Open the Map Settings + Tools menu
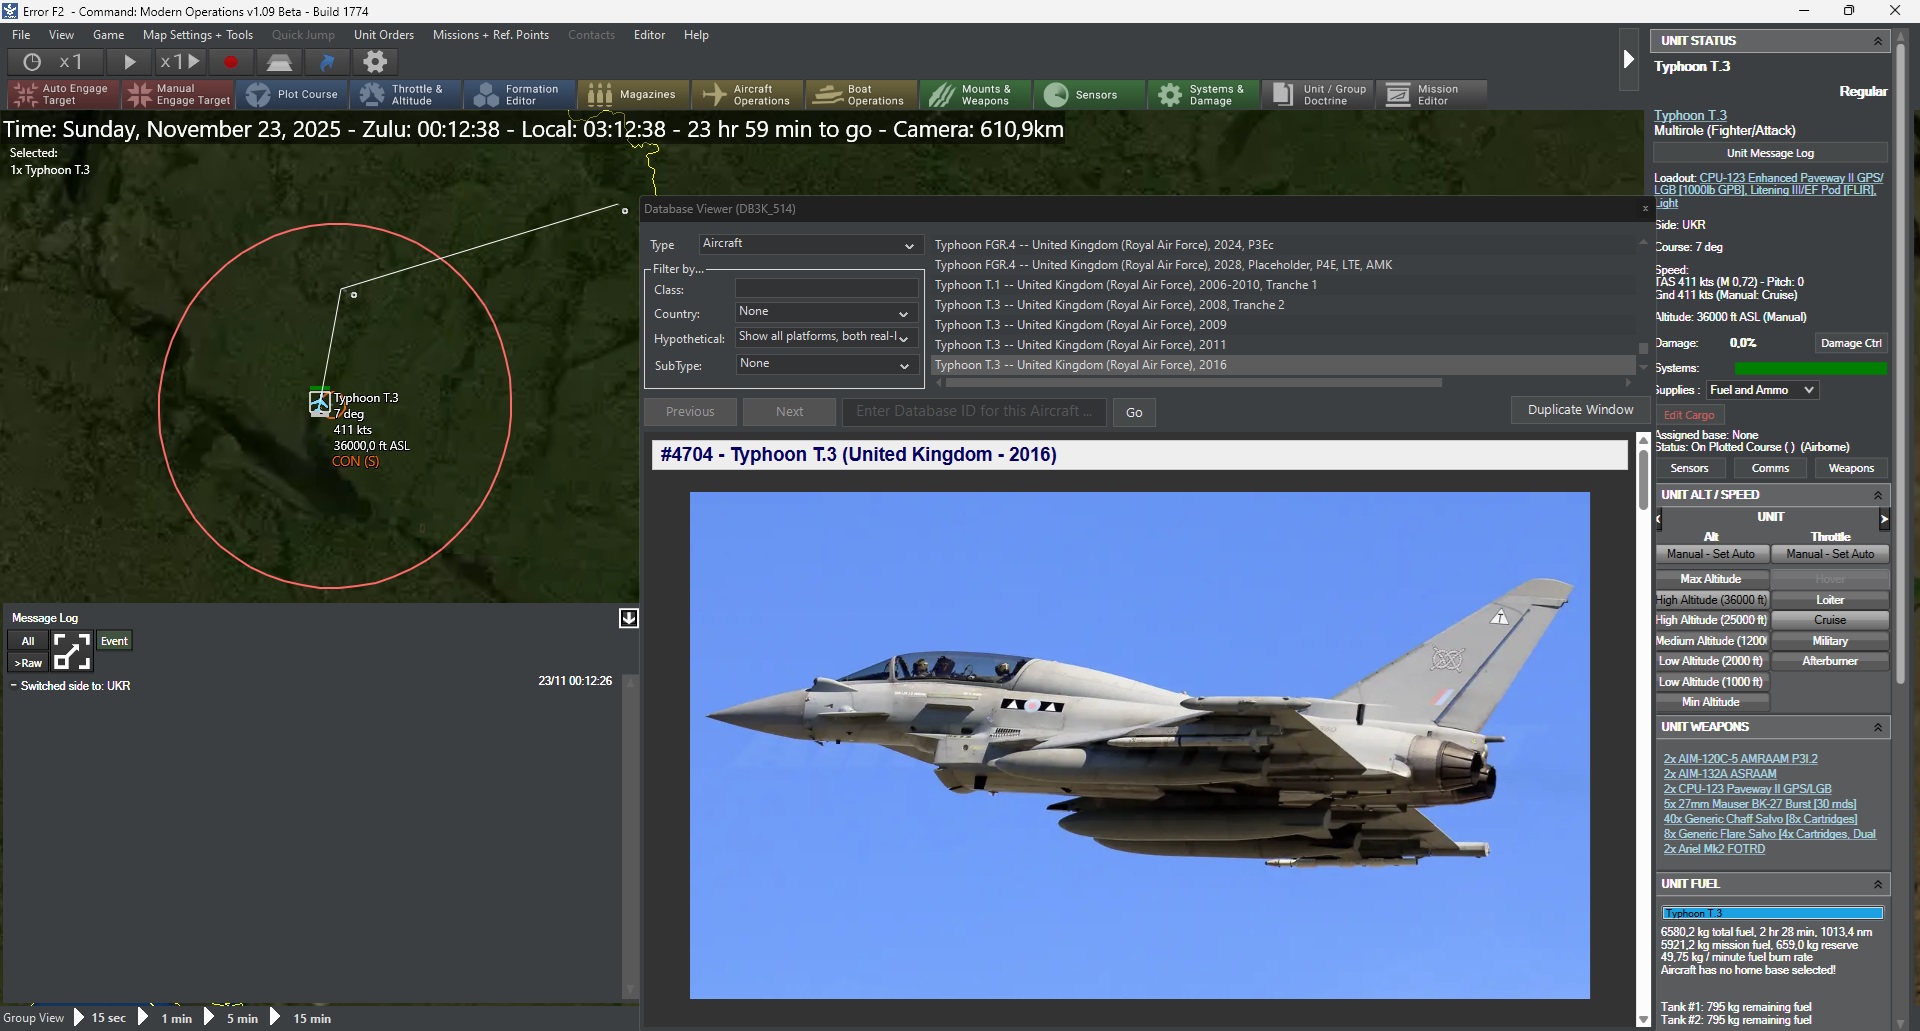 (198, 35)
